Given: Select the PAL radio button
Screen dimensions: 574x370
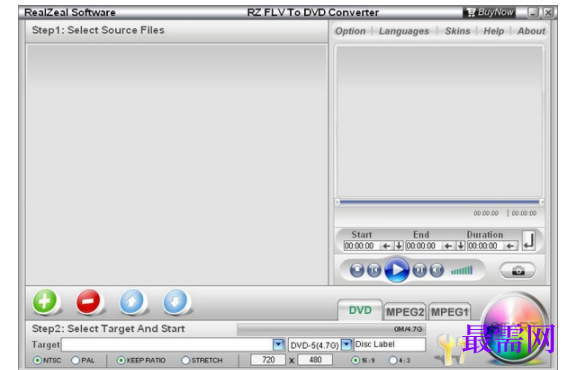Looking at the screenshot, I should [x=75, y=360].
